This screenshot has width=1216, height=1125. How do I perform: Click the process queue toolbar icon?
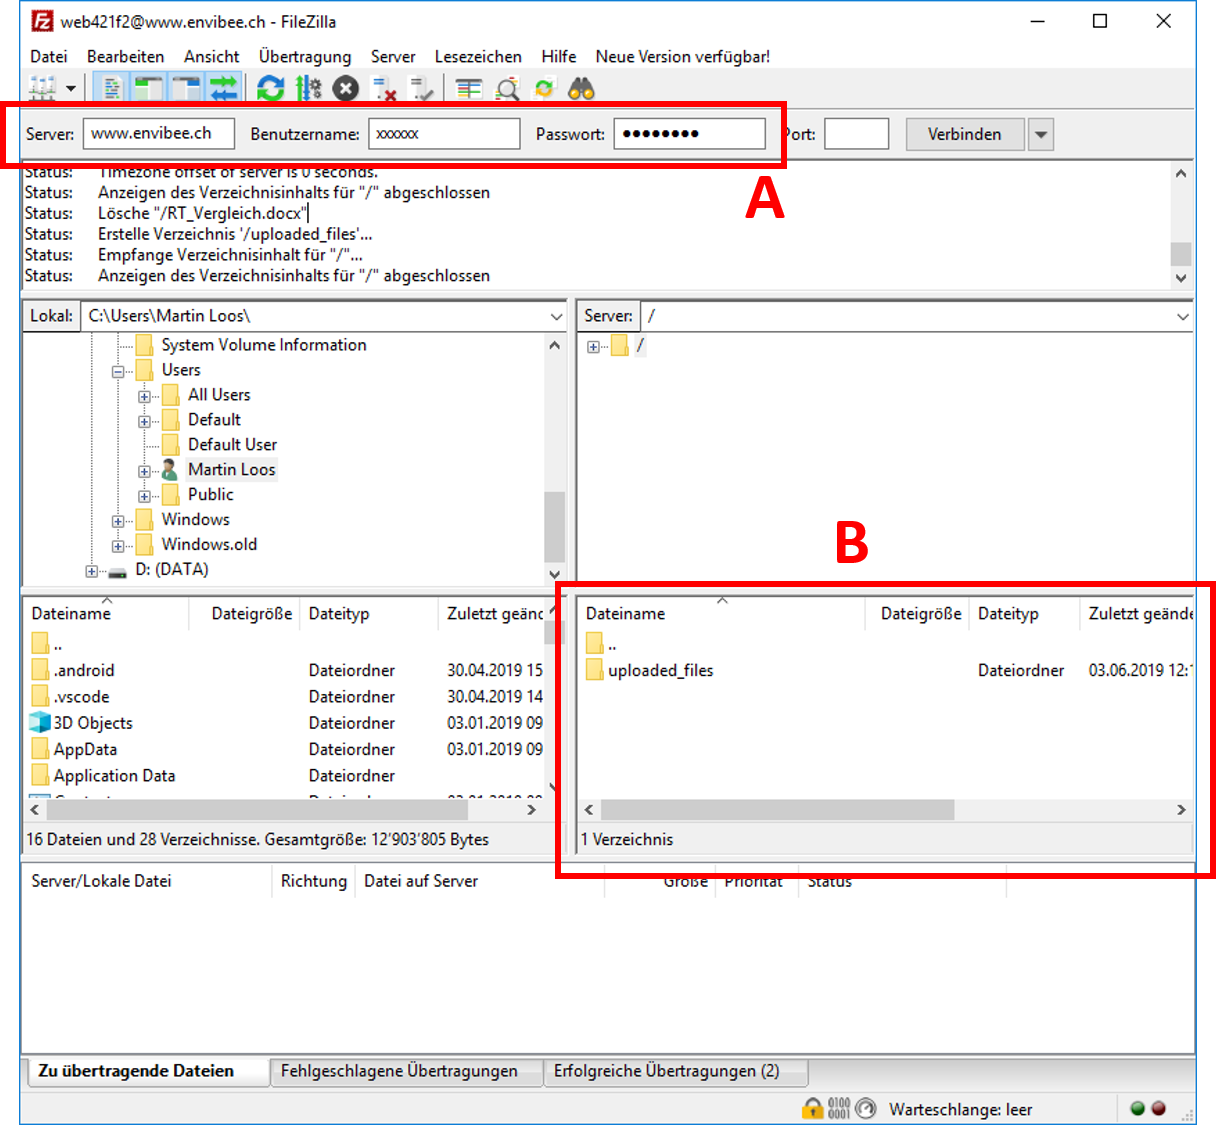pos(308,89)
